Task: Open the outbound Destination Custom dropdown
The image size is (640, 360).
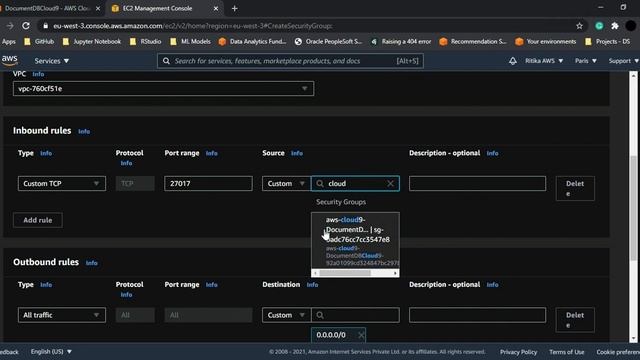Action: pyautogui.click(x=287, y=315)
